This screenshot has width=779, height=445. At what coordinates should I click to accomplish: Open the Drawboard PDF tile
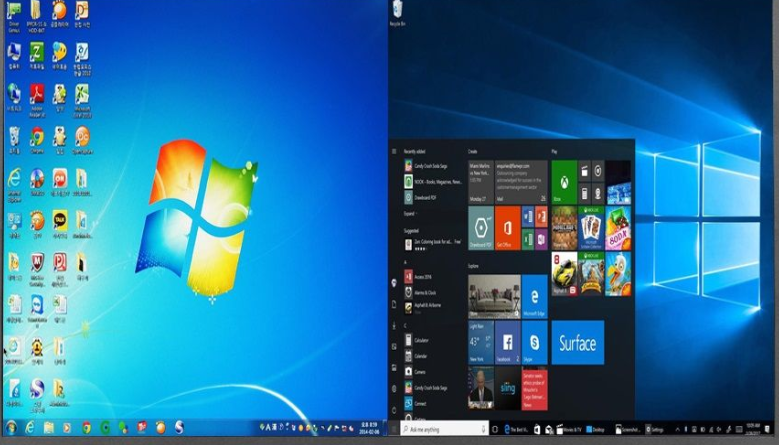[481, 228]
